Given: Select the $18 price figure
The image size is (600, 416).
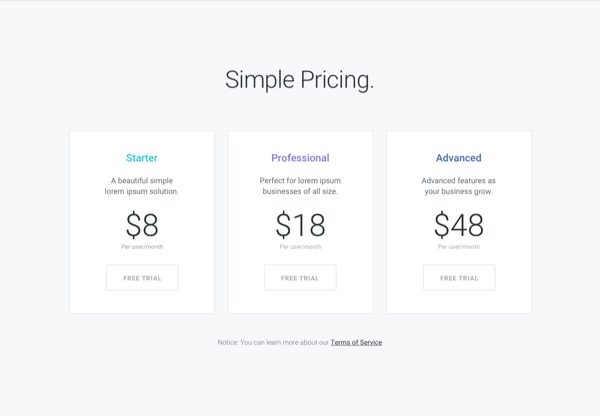Looking at the screenshot, I should 300,225.
